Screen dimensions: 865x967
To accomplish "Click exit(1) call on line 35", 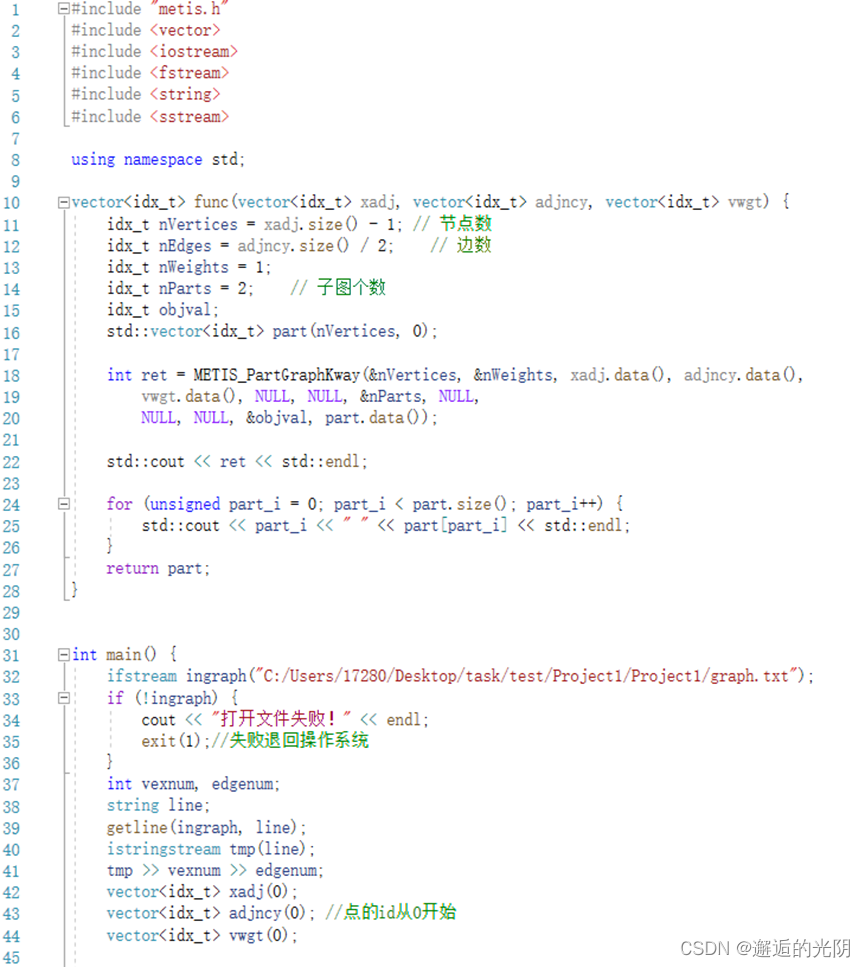I will [x=171, y=740].
